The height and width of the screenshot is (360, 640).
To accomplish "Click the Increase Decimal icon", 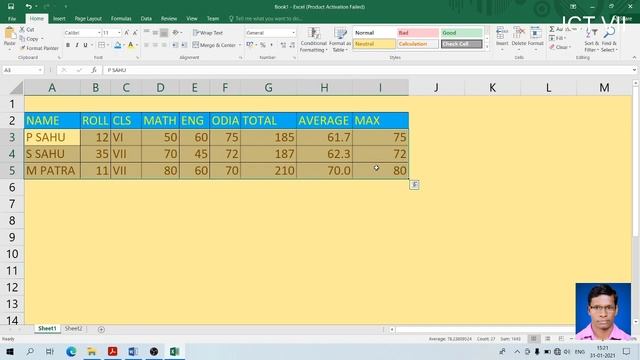I will (x=283, y=45).
